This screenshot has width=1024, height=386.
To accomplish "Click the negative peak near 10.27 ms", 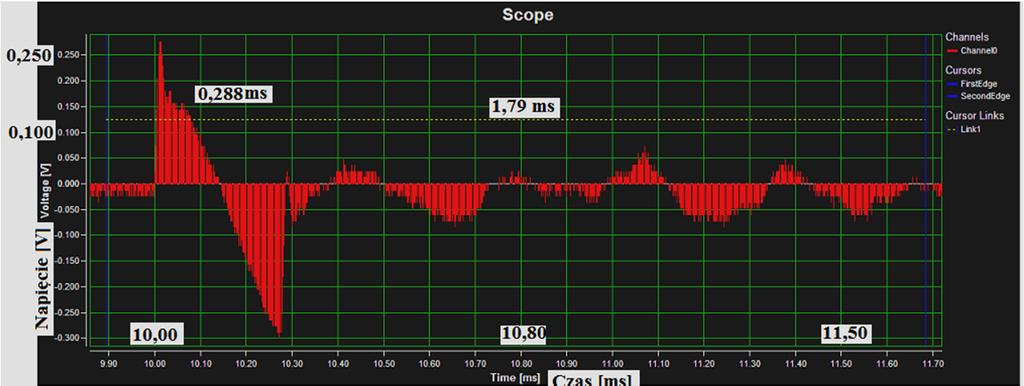I will click(x=280, y=332).
